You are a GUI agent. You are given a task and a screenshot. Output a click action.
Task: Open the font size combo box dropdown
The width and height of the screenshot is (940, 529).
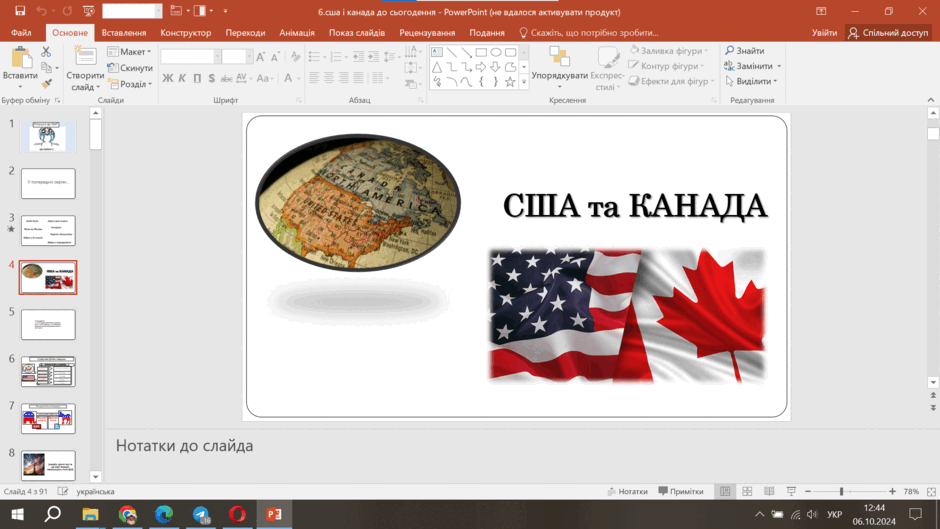point(249,57)
